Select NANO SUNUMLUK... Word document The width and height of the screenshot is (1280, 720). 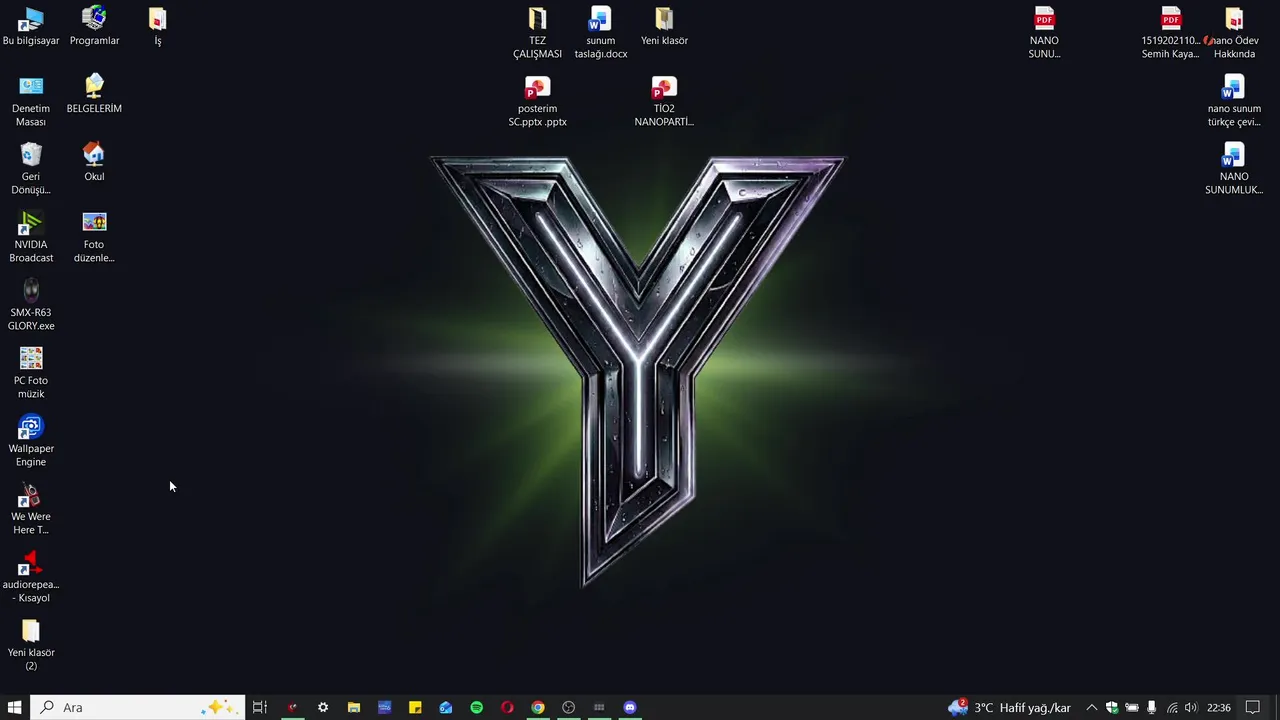[x=1234, y=169]
